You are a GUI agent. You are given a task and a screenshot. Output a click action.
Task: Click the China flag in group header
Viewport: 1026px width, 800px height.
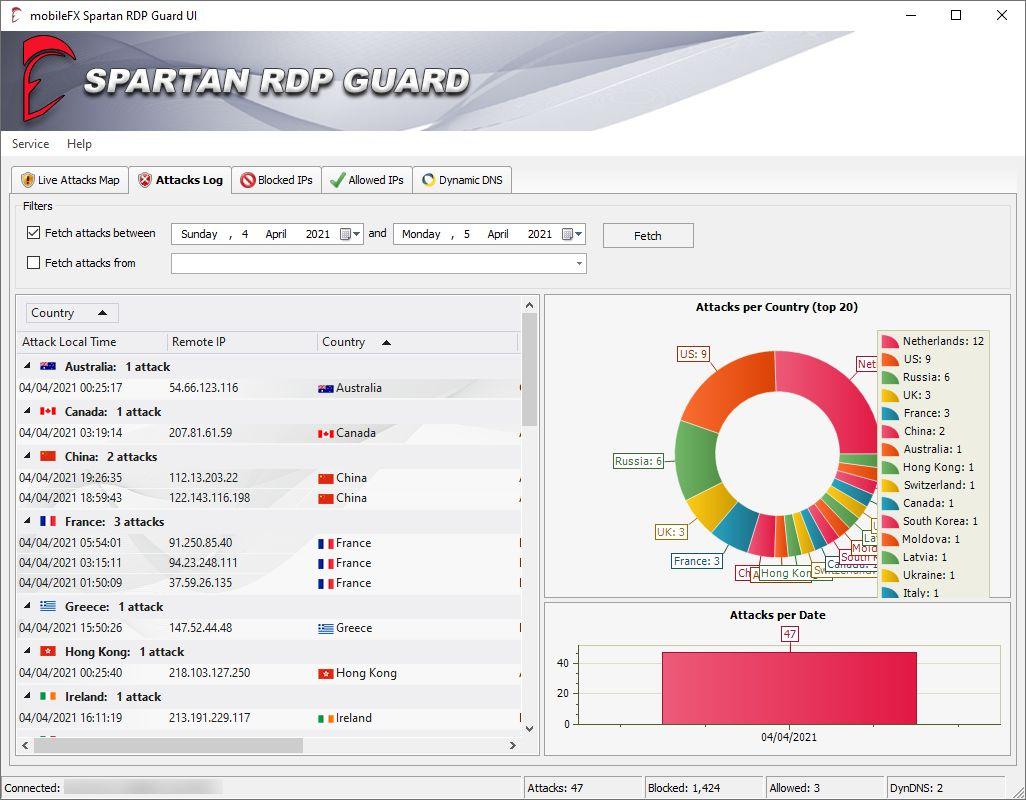click(x=48, y=456)
